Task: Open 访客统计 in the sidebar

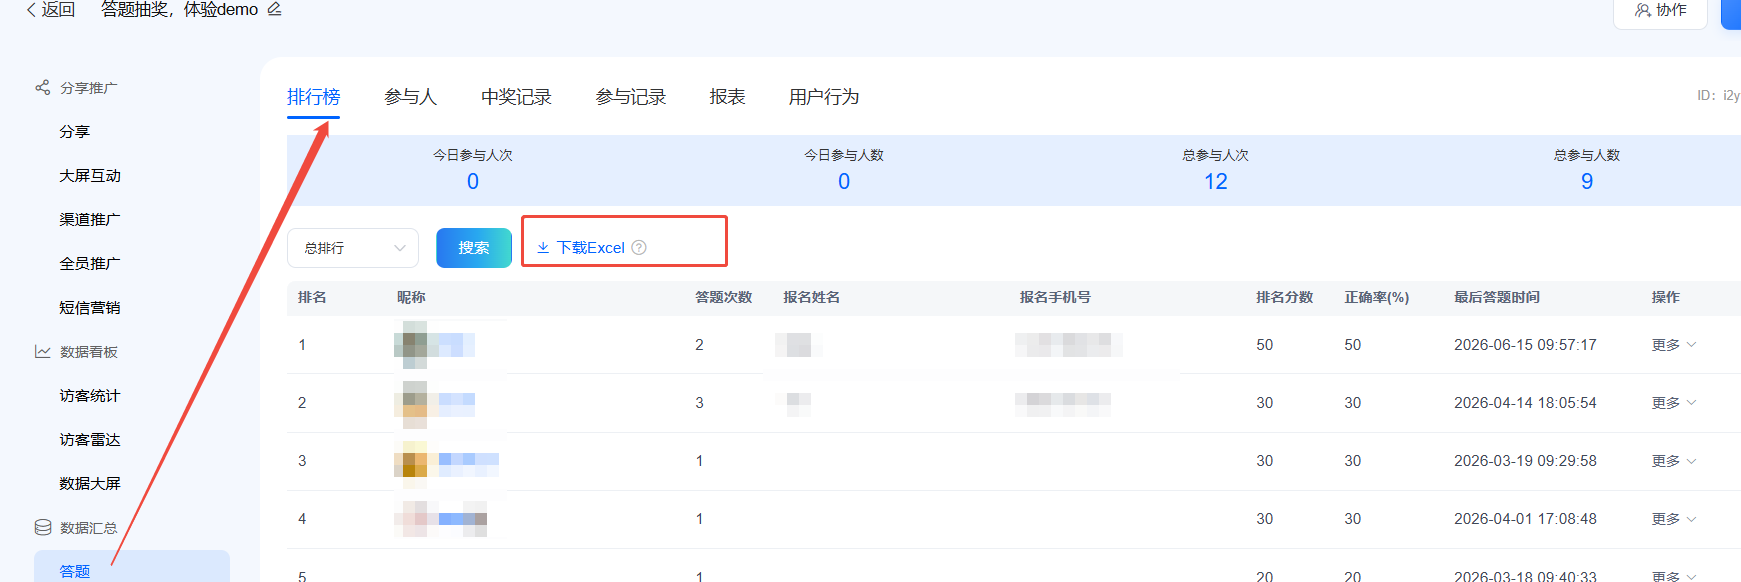Action: [x=90, y=396]
